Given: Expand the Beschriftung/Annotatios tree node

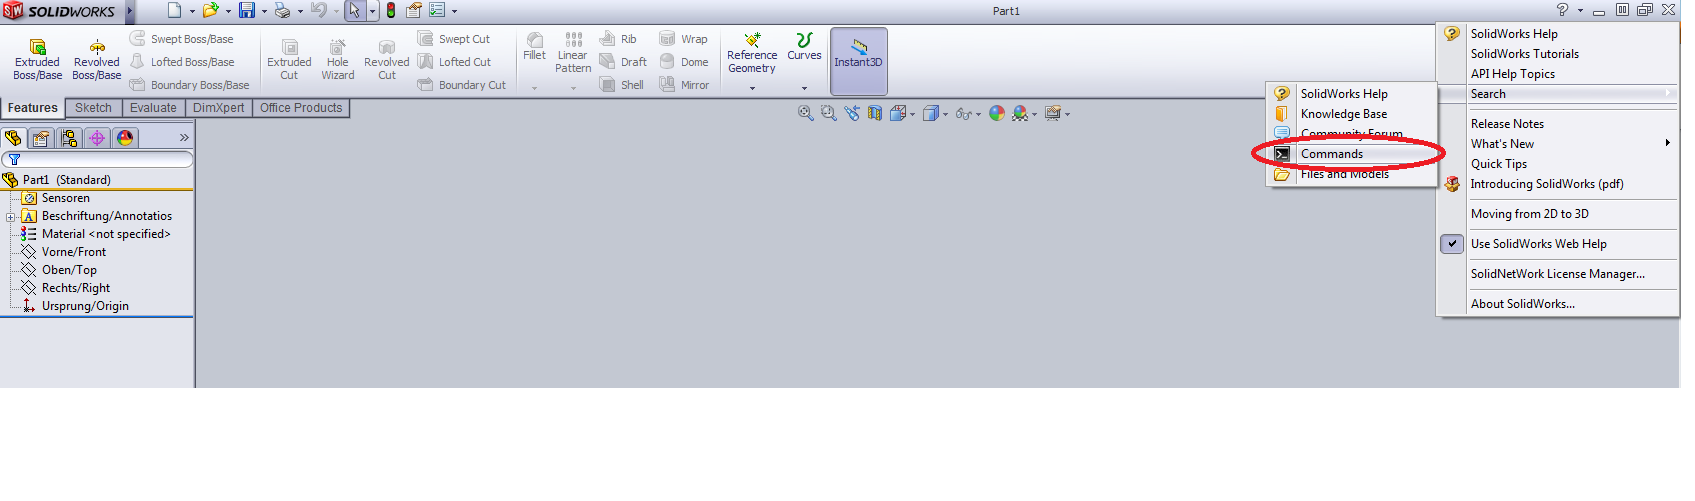Looking at the screenshot, I should (10, 217).
